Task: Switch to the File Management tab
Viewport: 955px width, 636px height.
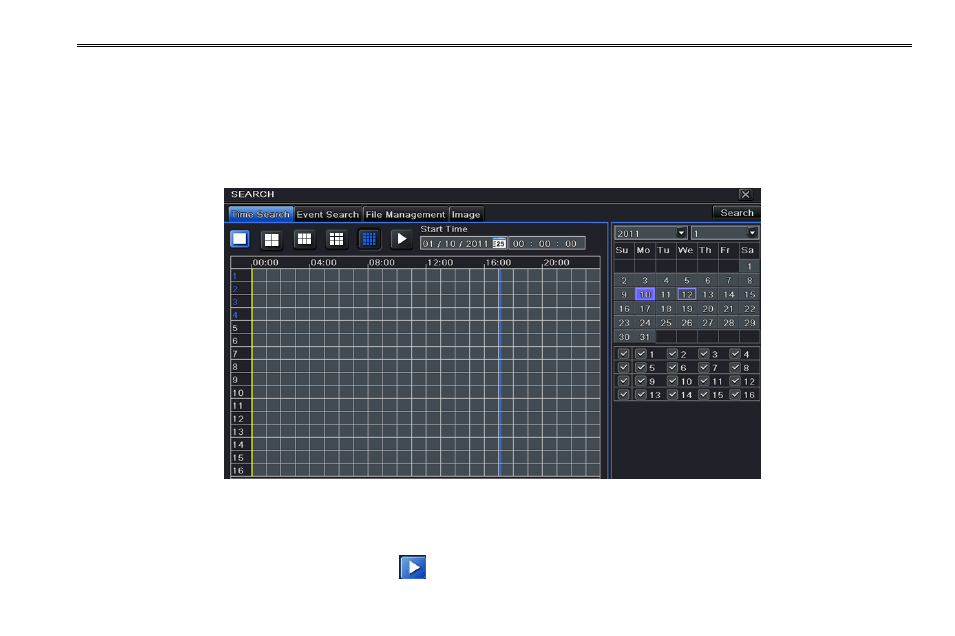Action: pos(405,214)
